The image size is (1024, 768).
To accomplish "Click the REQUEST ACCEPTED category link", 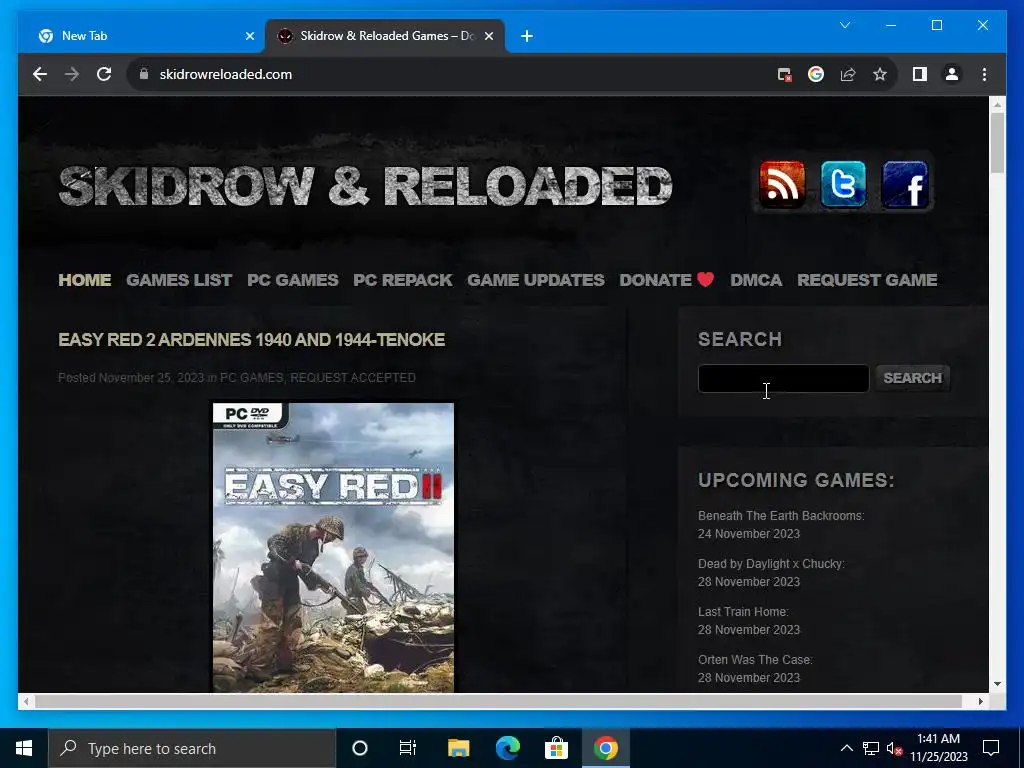I will click(353, 377).
